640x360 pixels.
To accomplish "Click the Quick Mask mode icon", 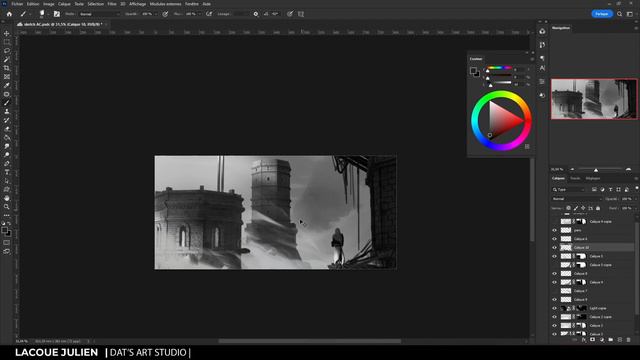I will point(7,243).
